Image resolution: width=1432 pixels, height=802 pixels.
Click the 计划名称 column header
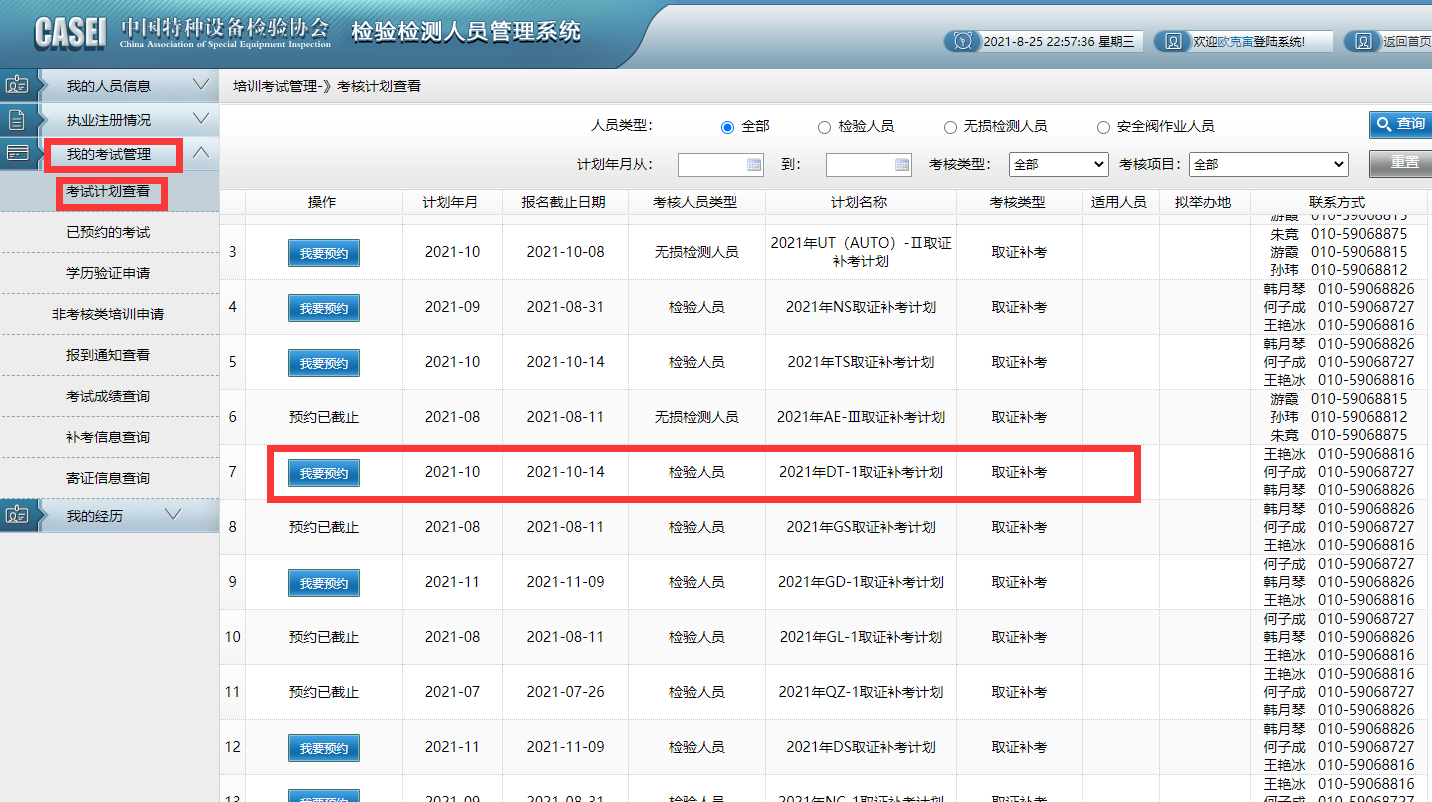tap(860, 202)
